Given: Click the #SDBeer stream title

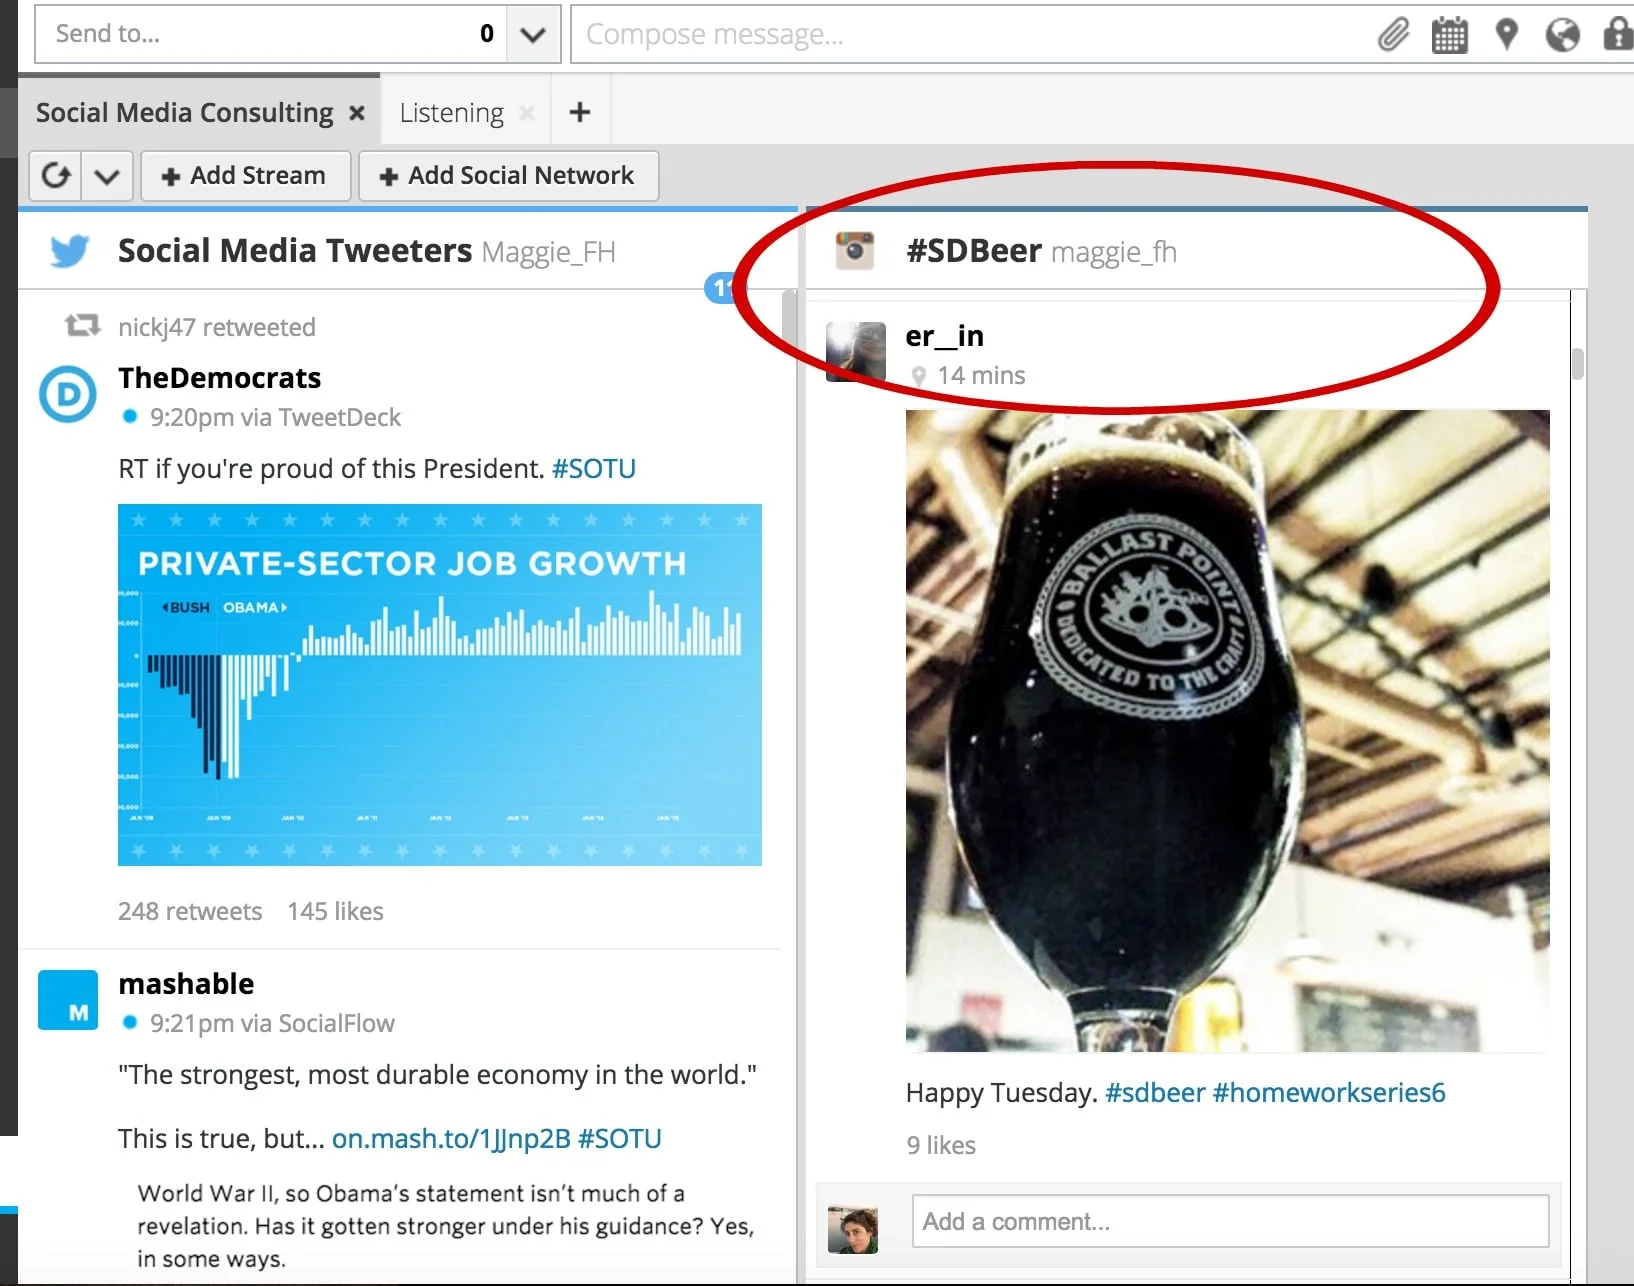Looking at the screenshot, I should [x=974, y=250].
